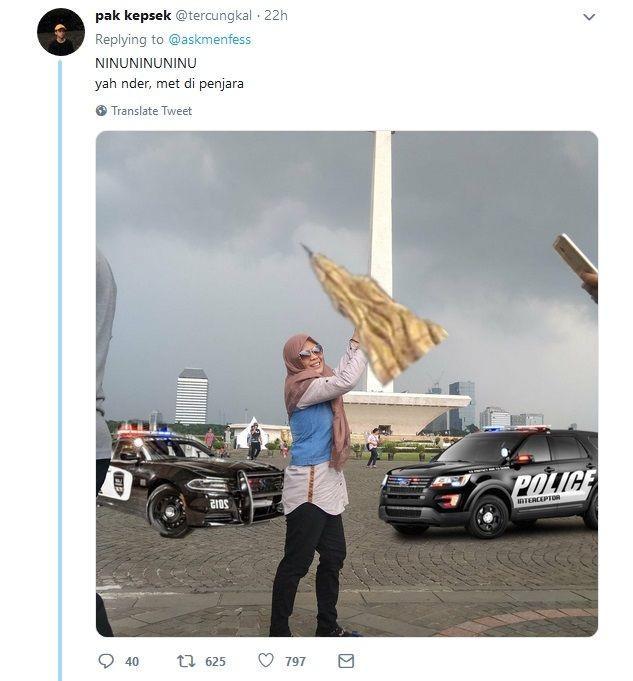
Task: Click the NINUNINUNINU tweet text
Action: (x=146, y=63)
